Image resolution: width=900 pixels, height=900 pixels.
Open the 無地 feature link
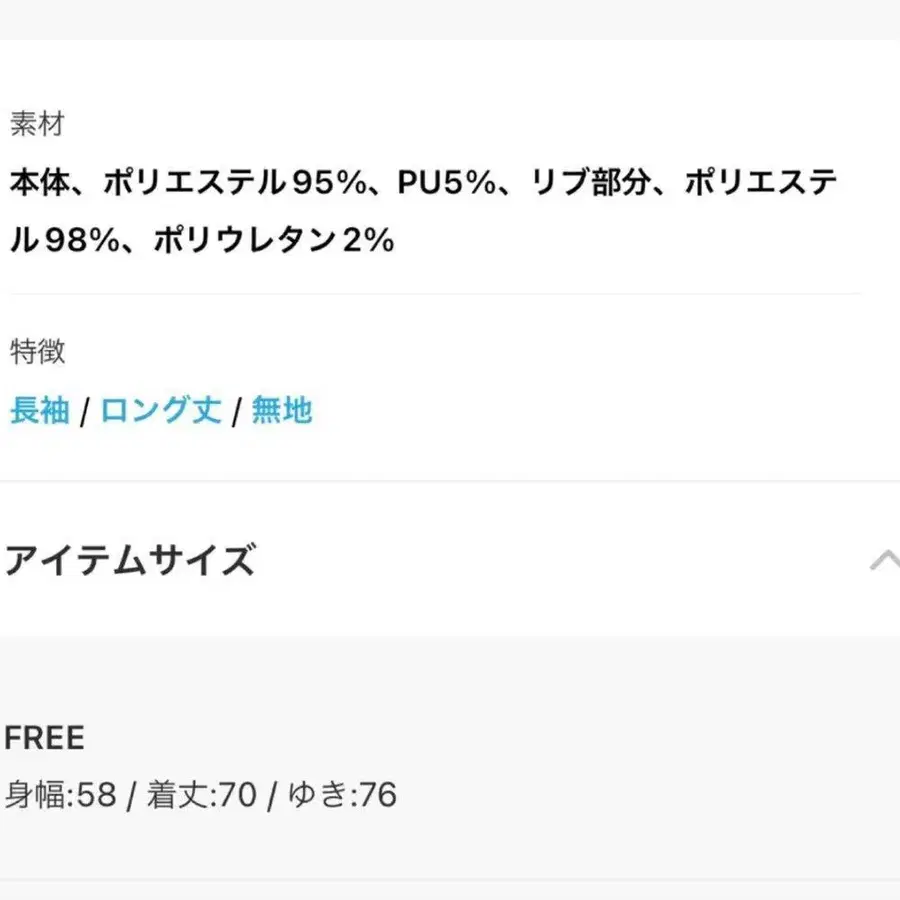282,410
